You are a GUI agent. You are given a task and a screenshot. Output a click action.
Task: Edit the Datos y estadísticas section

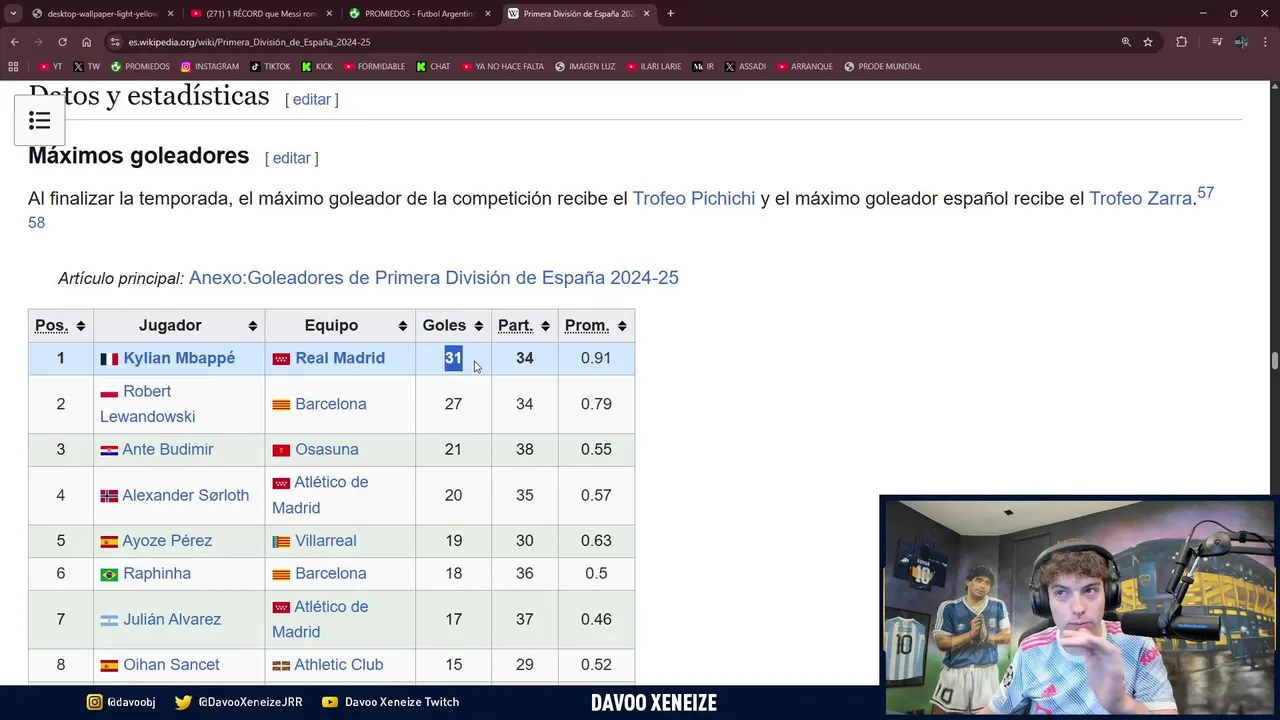tap(312, 99)
